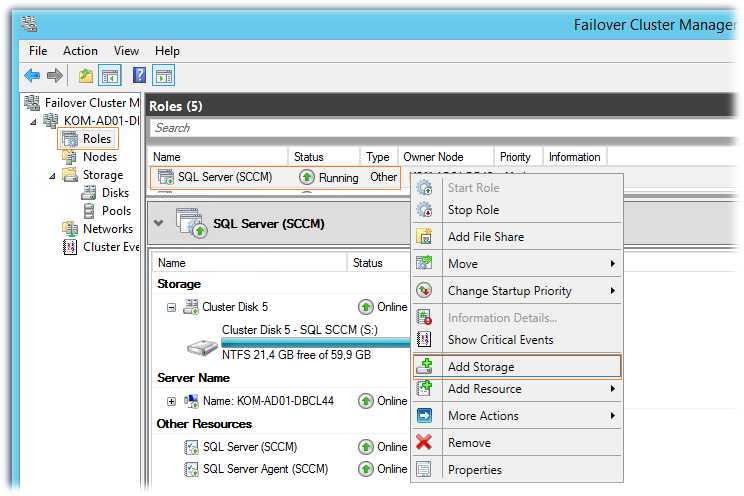Screen dimensions: 744x496
Task: Expand the Name: KOM-AD01-DBCL44 entry
Action: (171, 401)
